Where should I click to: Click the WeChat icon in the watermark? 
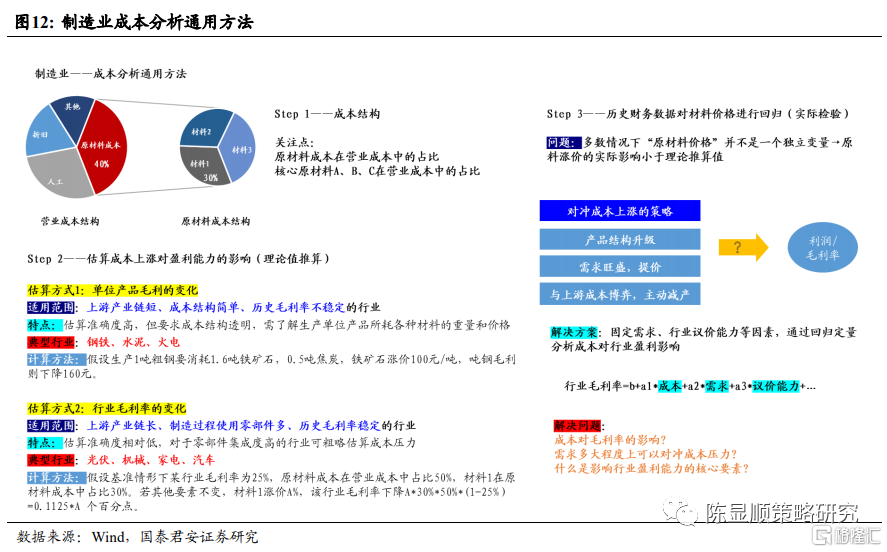click(684, 514)
